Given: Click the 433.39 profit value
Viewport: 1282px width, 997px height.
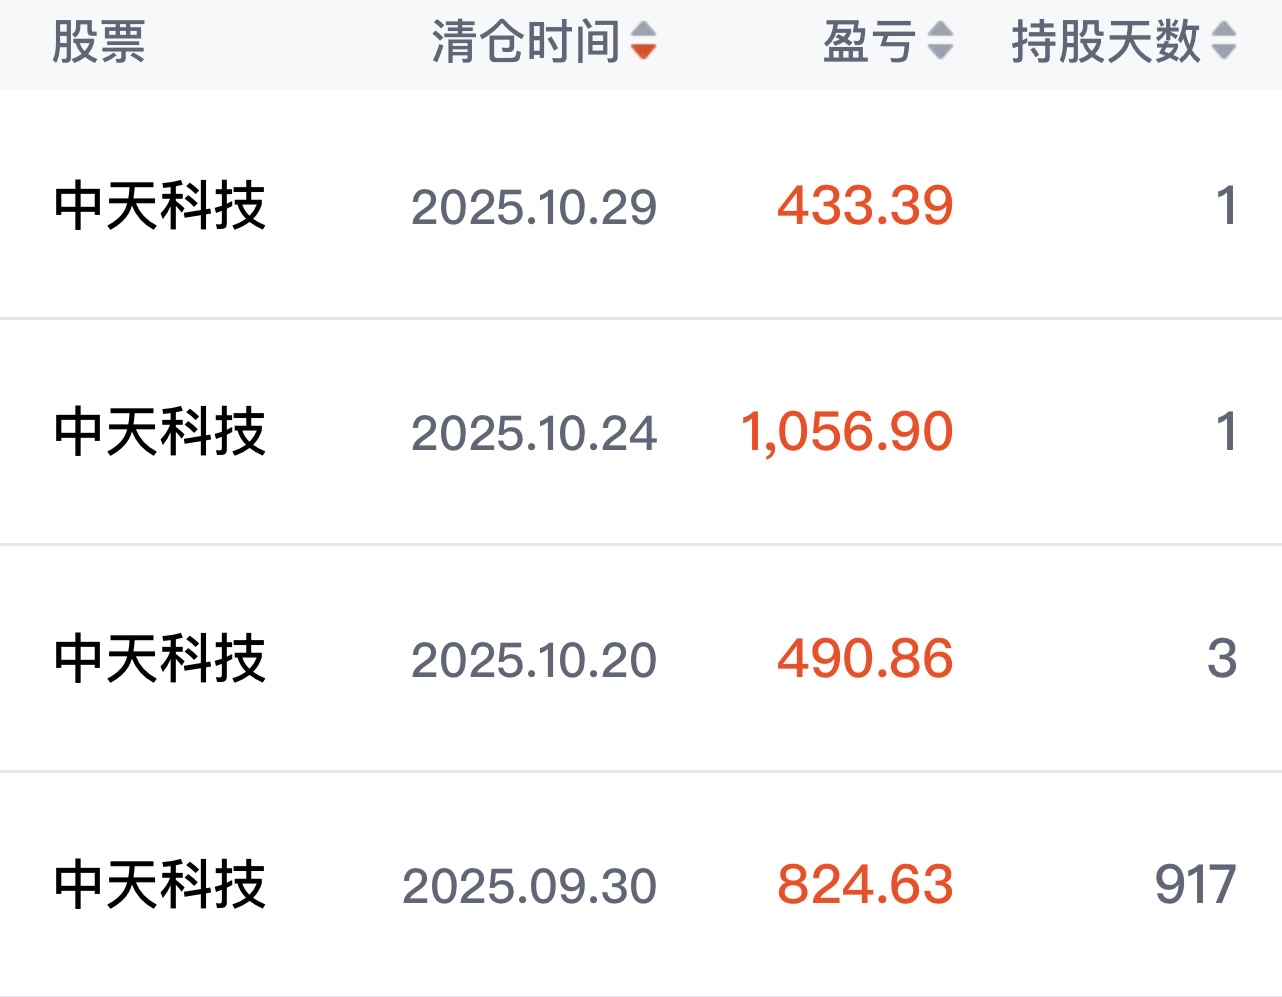Looking at the screenshot, I should [x=865, y=206].
